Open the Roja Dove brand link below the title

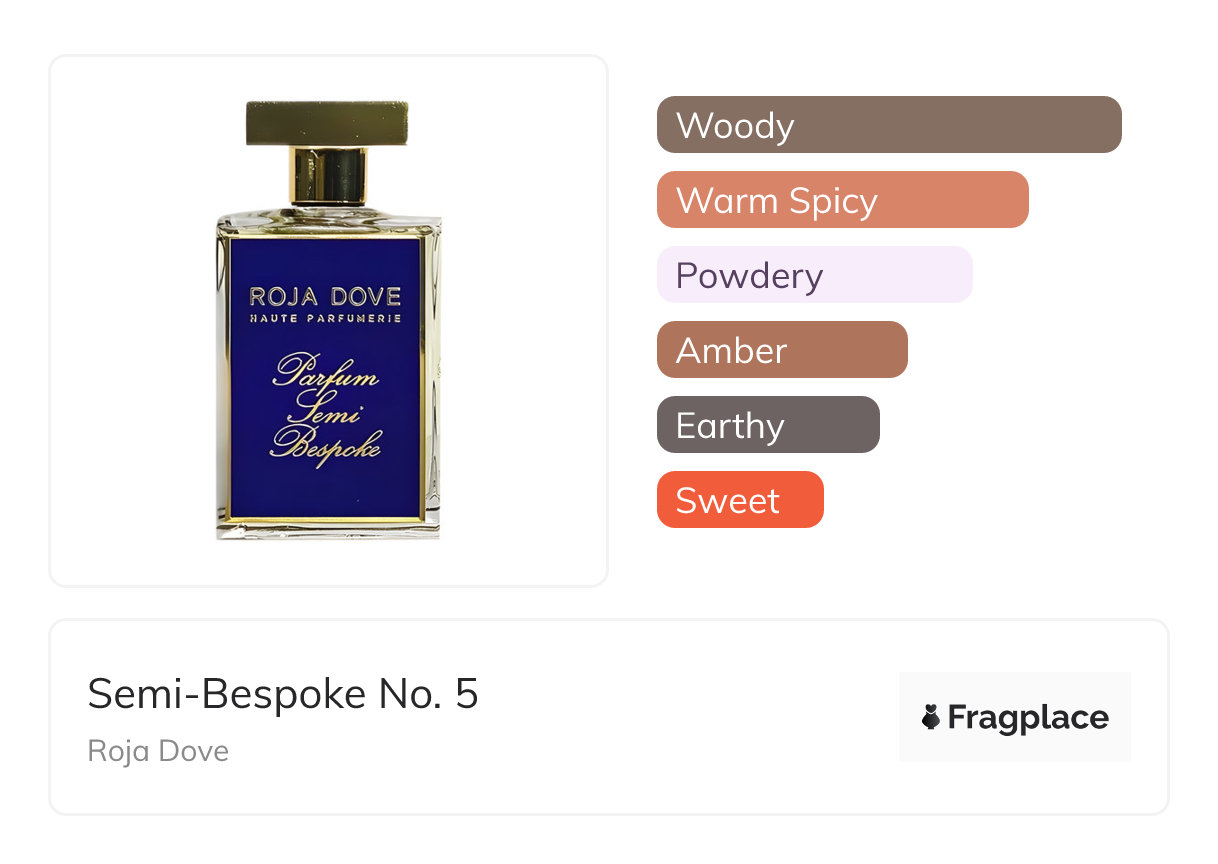[158, 751]
